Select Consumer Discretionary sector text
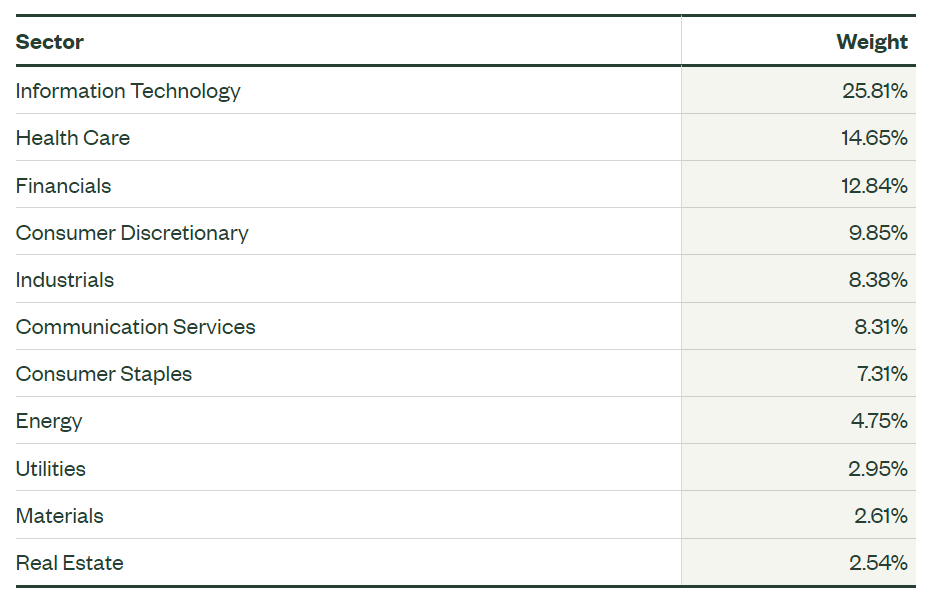The image size is (936, 604). (x=132, y=233)
